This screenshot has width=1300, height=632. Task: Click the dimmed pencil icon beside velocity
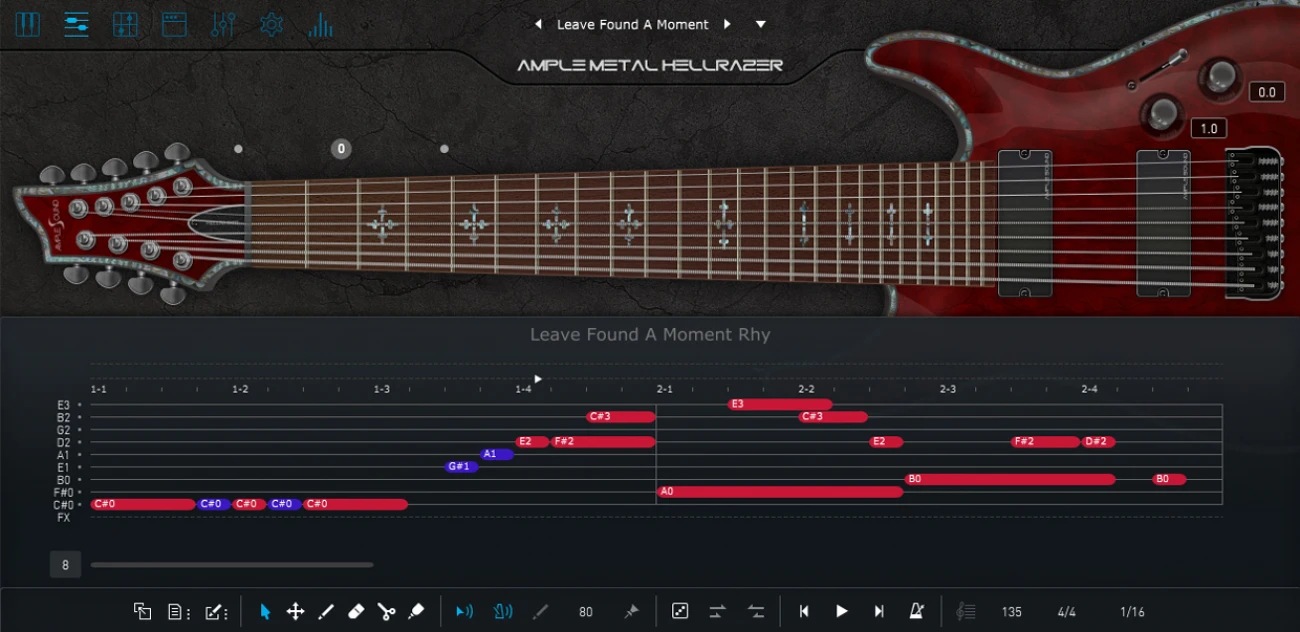coord(541,611)
